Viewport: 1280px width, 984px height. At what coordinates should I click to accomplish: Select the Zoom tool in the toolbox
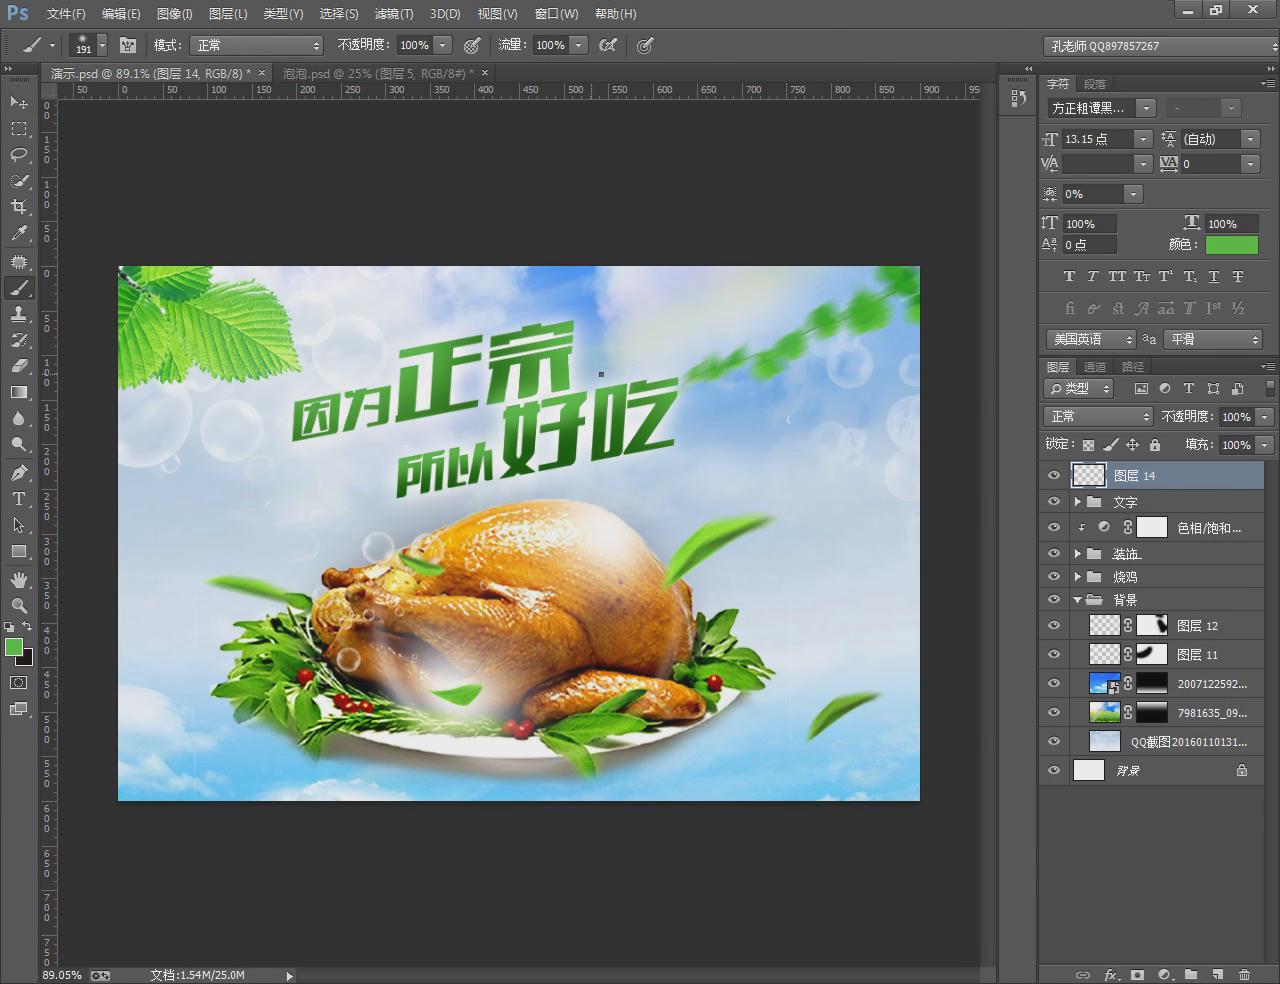(19, 605)
